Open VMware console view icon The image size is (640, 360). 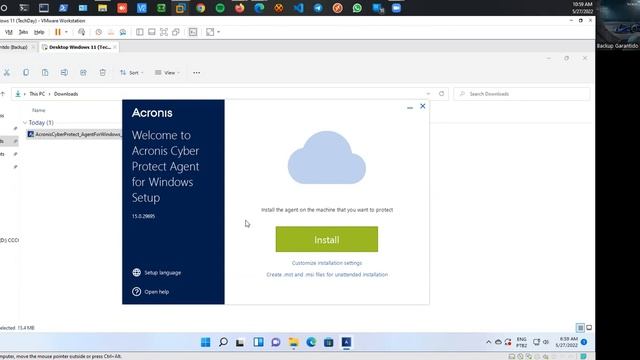[193, 32]
